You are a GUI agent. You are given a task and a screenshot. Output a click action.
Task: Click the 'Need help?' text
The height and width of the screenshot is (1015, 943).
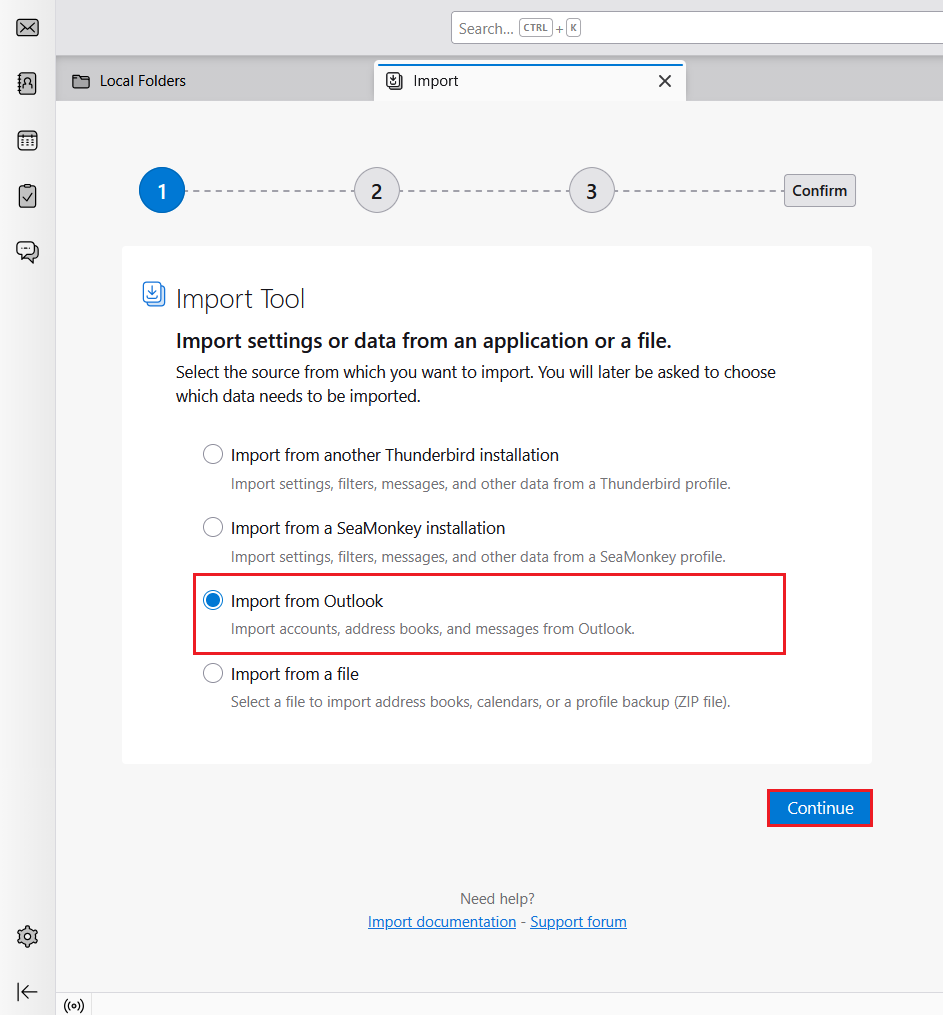click(x=497, y=898)
